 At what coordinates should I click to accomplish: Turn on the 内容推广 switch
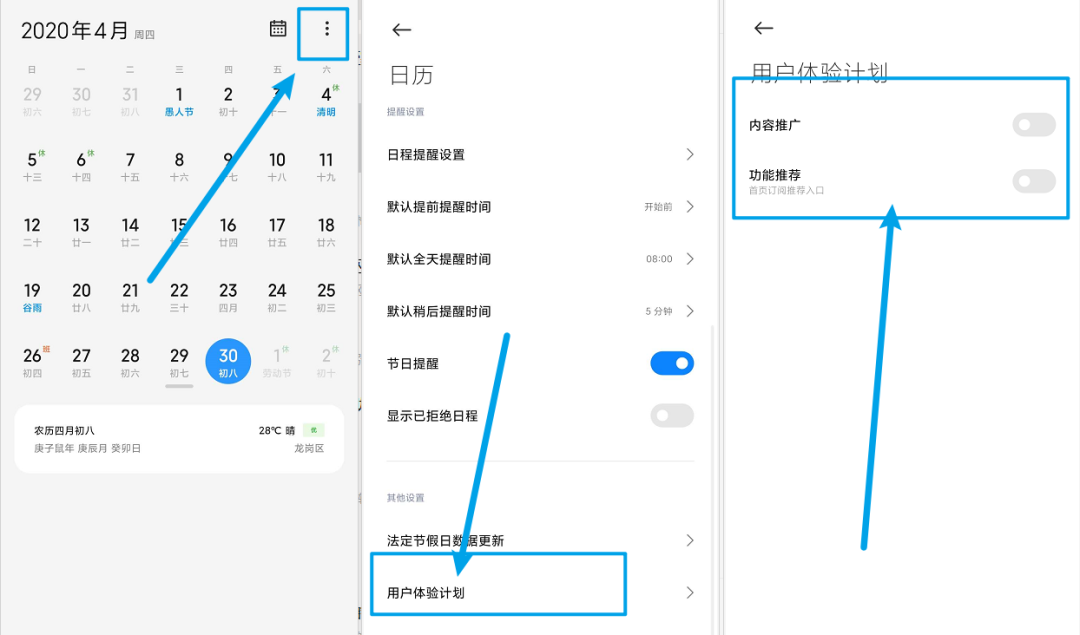pyautogui.click(x=1033, y=125)
